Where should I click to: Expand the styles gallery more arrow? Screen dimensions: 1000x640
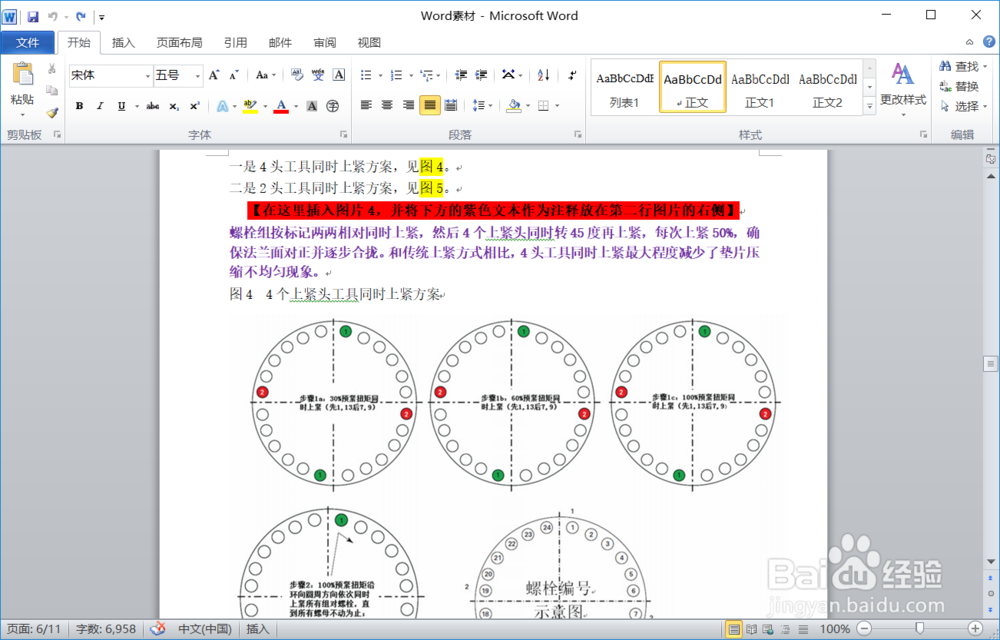pos(869,106)
